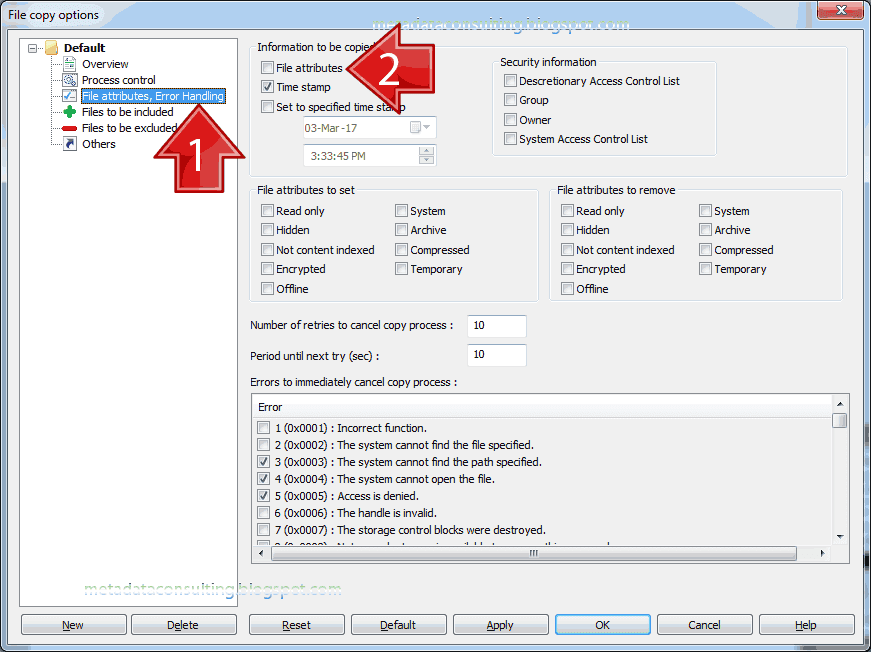Check the Archive attribute under File attributes to set
871x652 pixels.
coord(402,230)
